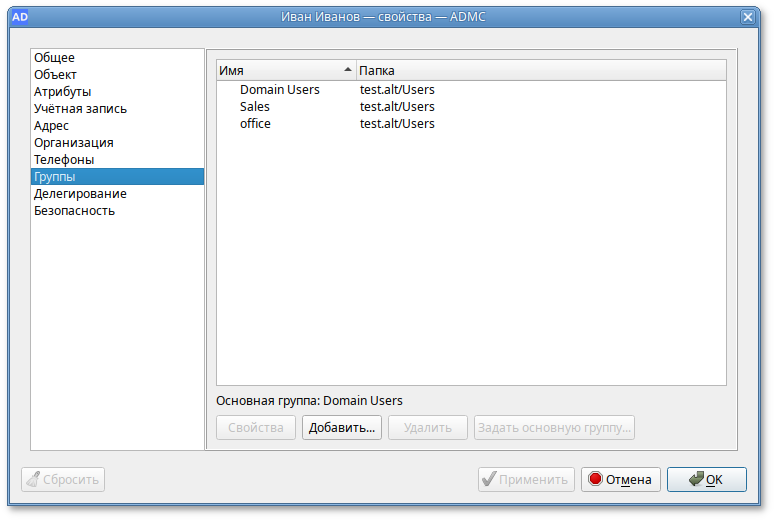
Task: Open the Делегирование section
Action: pyautogui.click(x=80, y=194)
